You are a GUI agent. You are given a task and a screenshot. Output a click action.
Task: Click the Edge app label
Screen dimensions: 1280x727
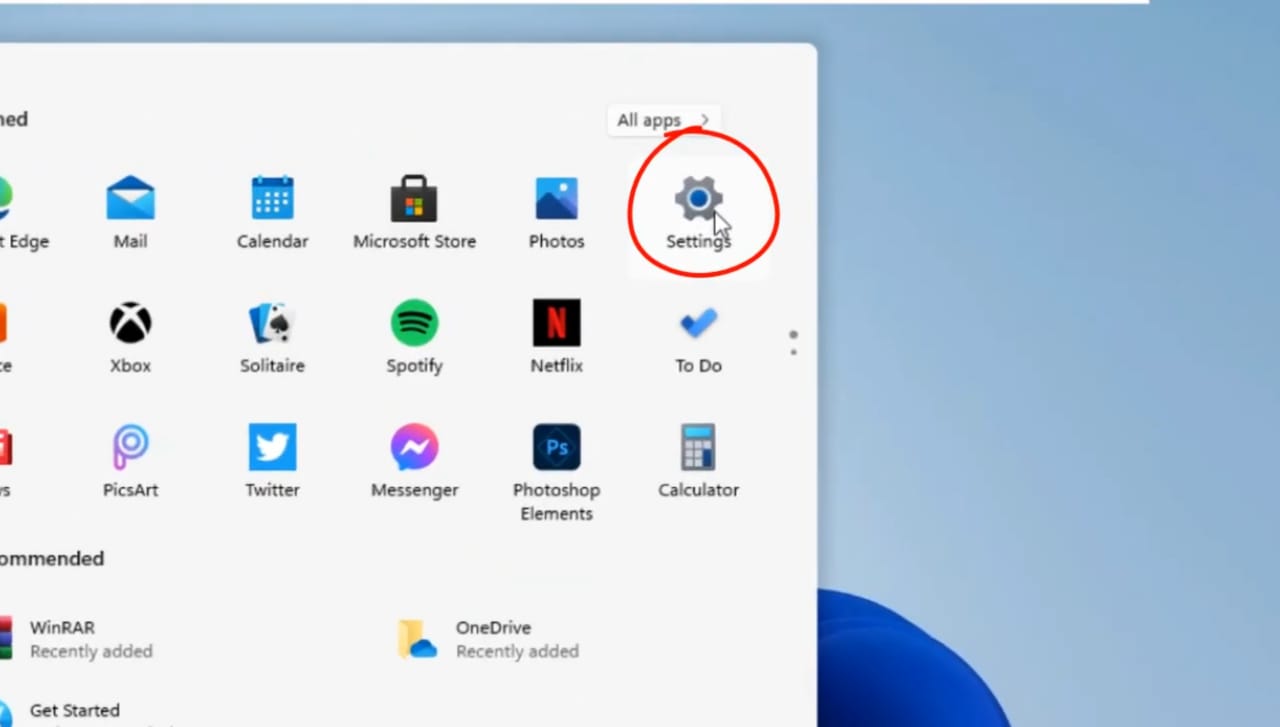click(x=24, y=241)
